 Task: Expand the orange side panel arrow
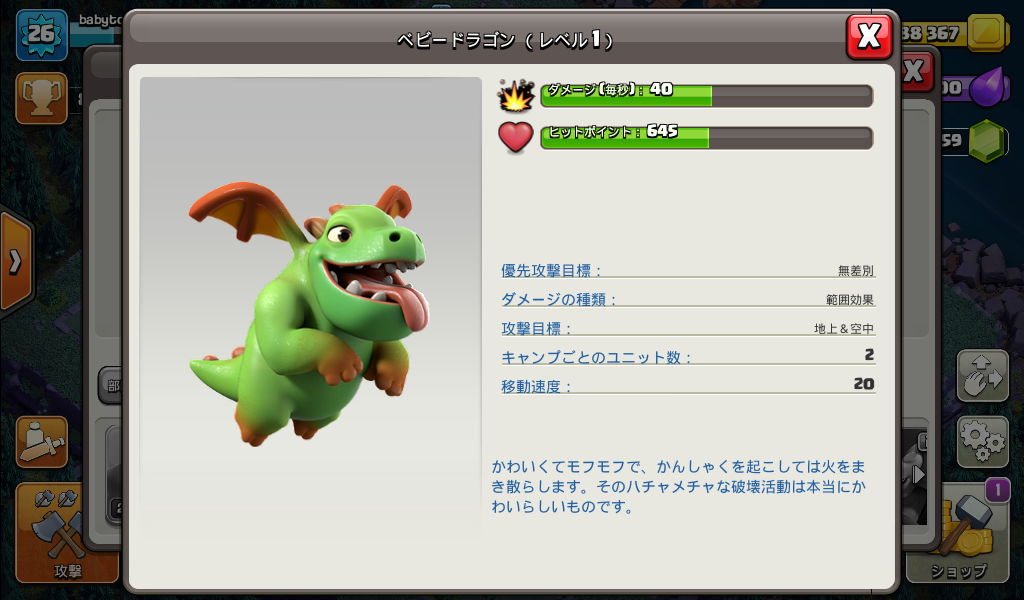[x=16, y=262]
